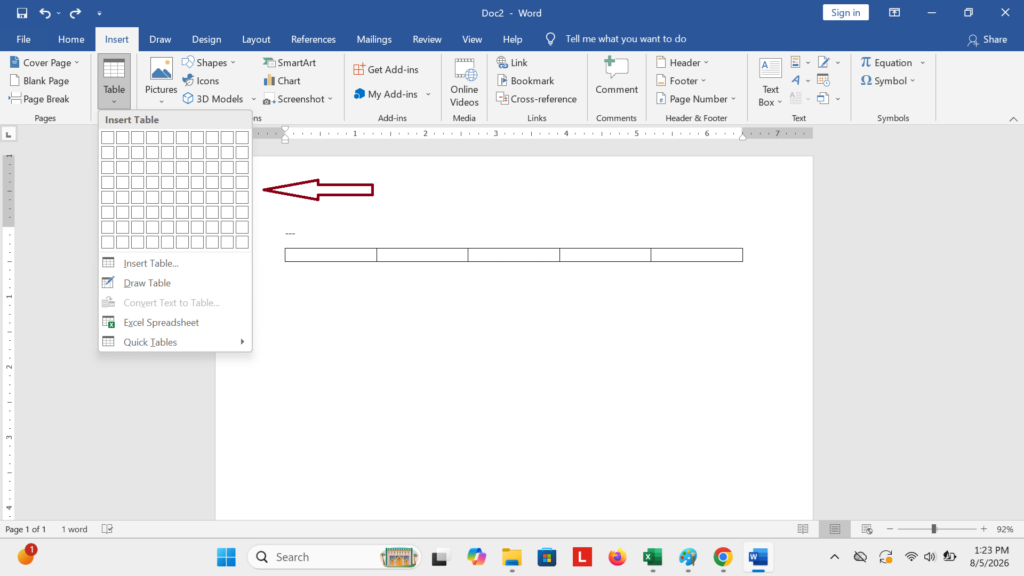Choose Insert Table... menu entry

(175, 263)
